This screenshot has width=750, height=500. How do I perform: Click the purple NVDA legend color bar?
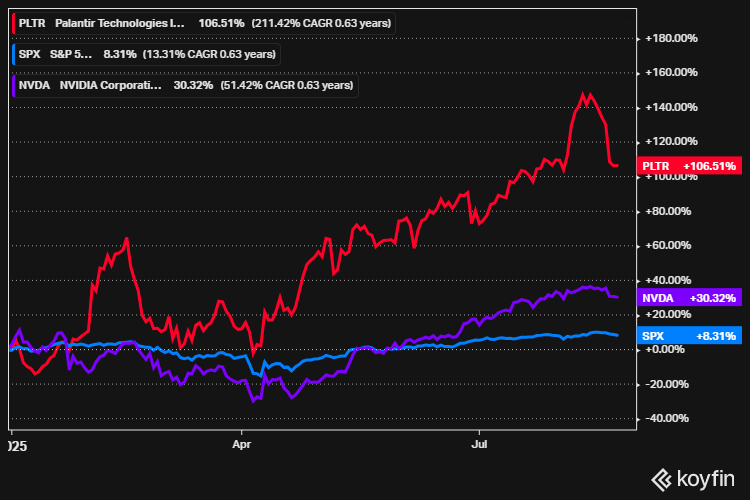(x=13, y=86)
